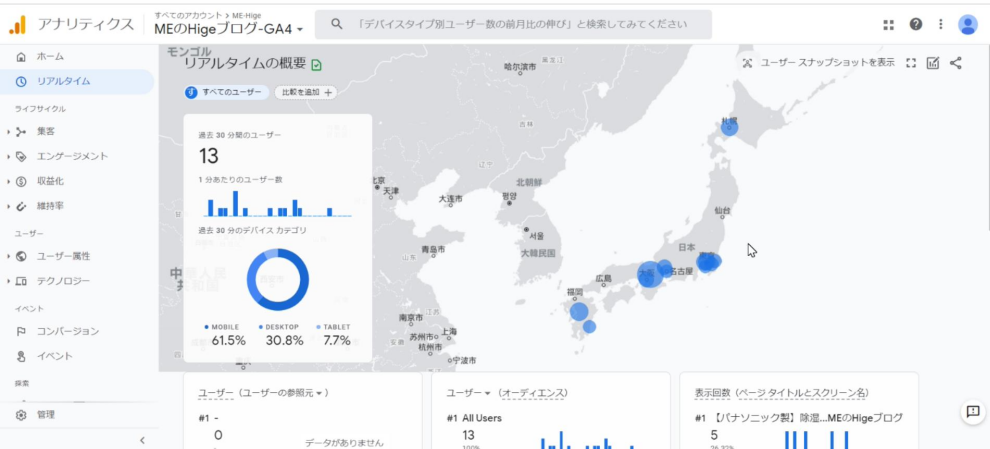Image resolution: width=990 pixels, height=449 pixels.
Task: Open the MEのHigeブログ-GA4 property selector
Action: (x=229, y=28)
